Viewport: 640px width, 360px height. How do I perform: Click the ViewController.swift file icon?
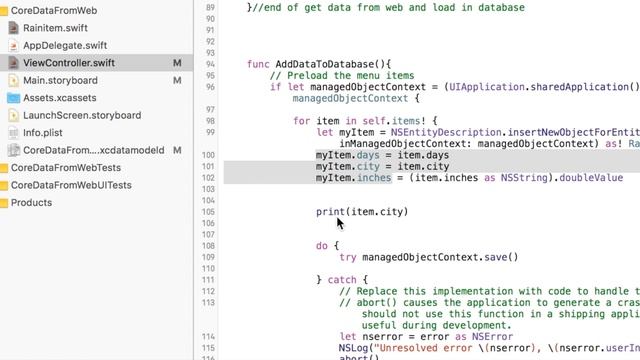click(13, 63)
